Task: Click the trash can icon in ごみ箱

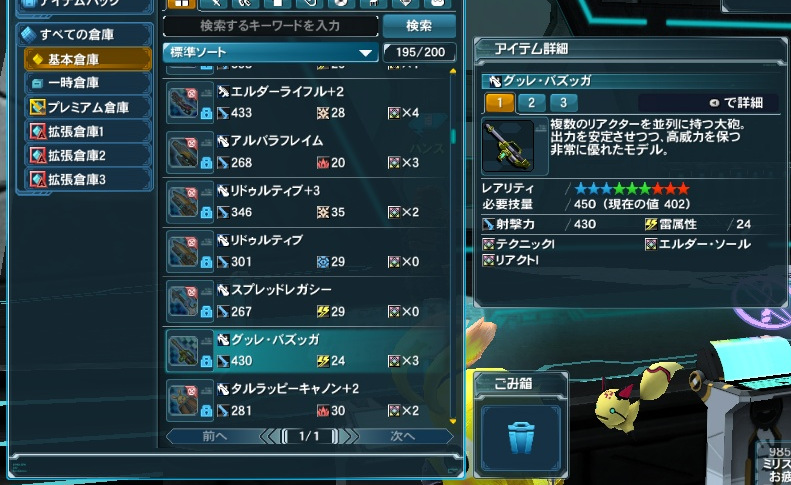Action: click(521, 438)
